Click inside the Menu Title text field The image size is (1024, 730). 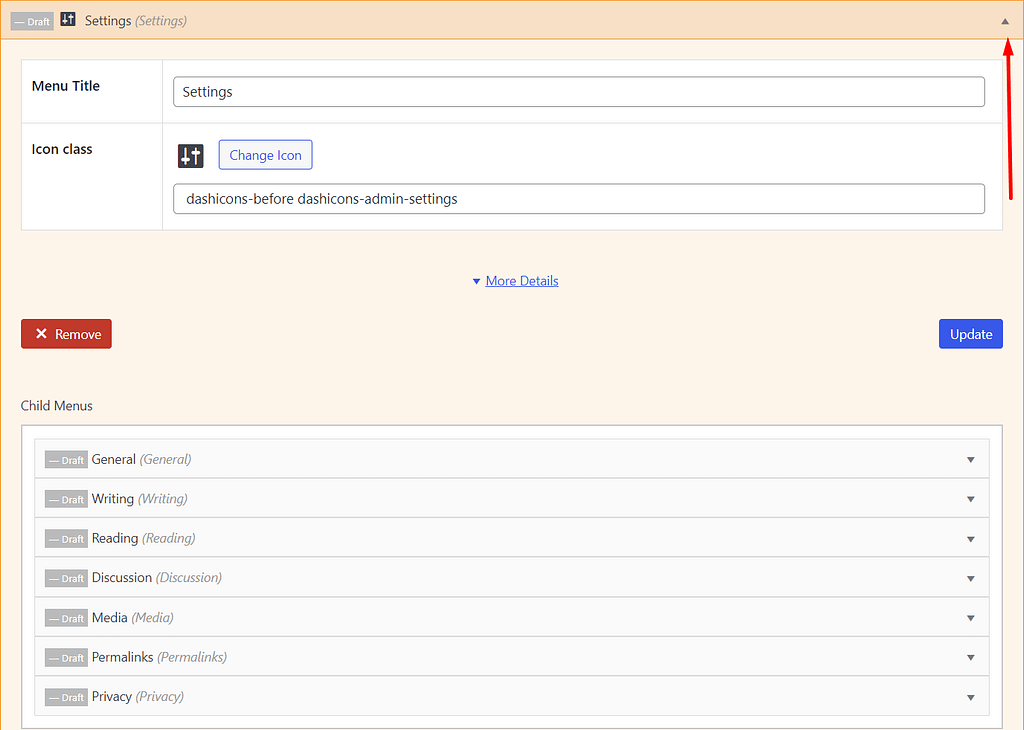click(x=578, y=91)
